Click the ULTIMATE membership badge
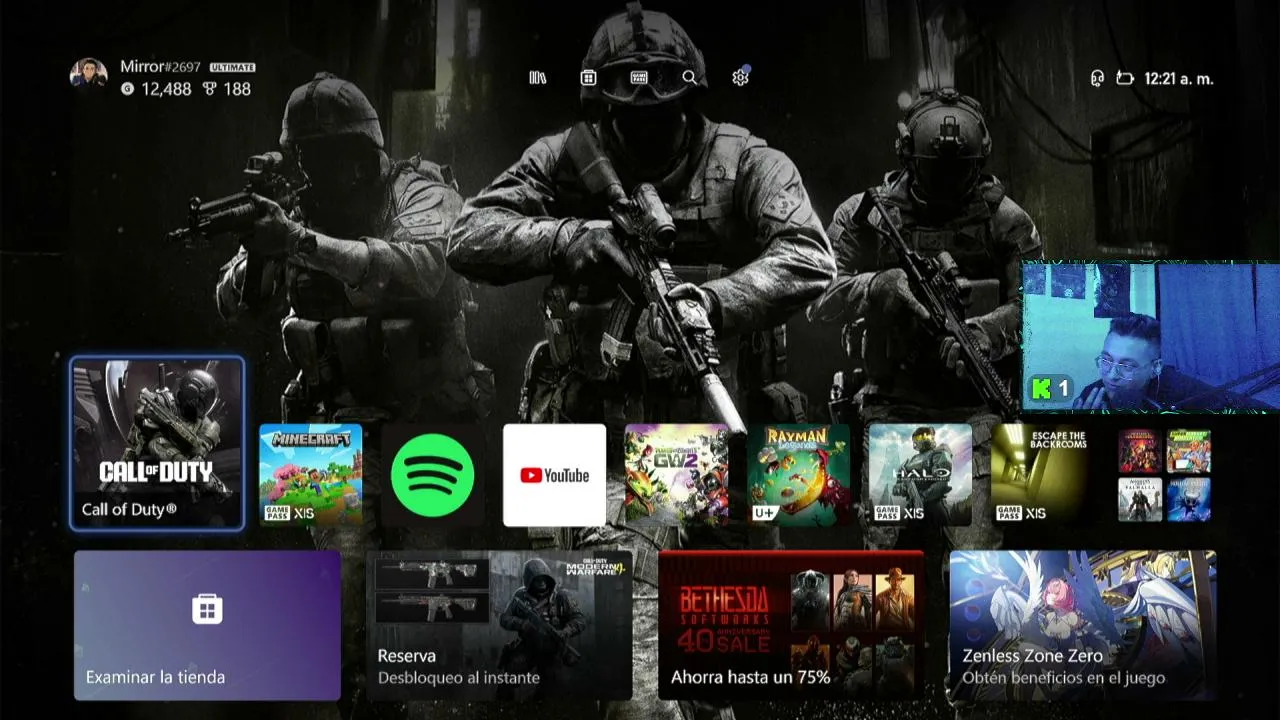Screen dimensions: 1280x720 [x=232, y=67]
